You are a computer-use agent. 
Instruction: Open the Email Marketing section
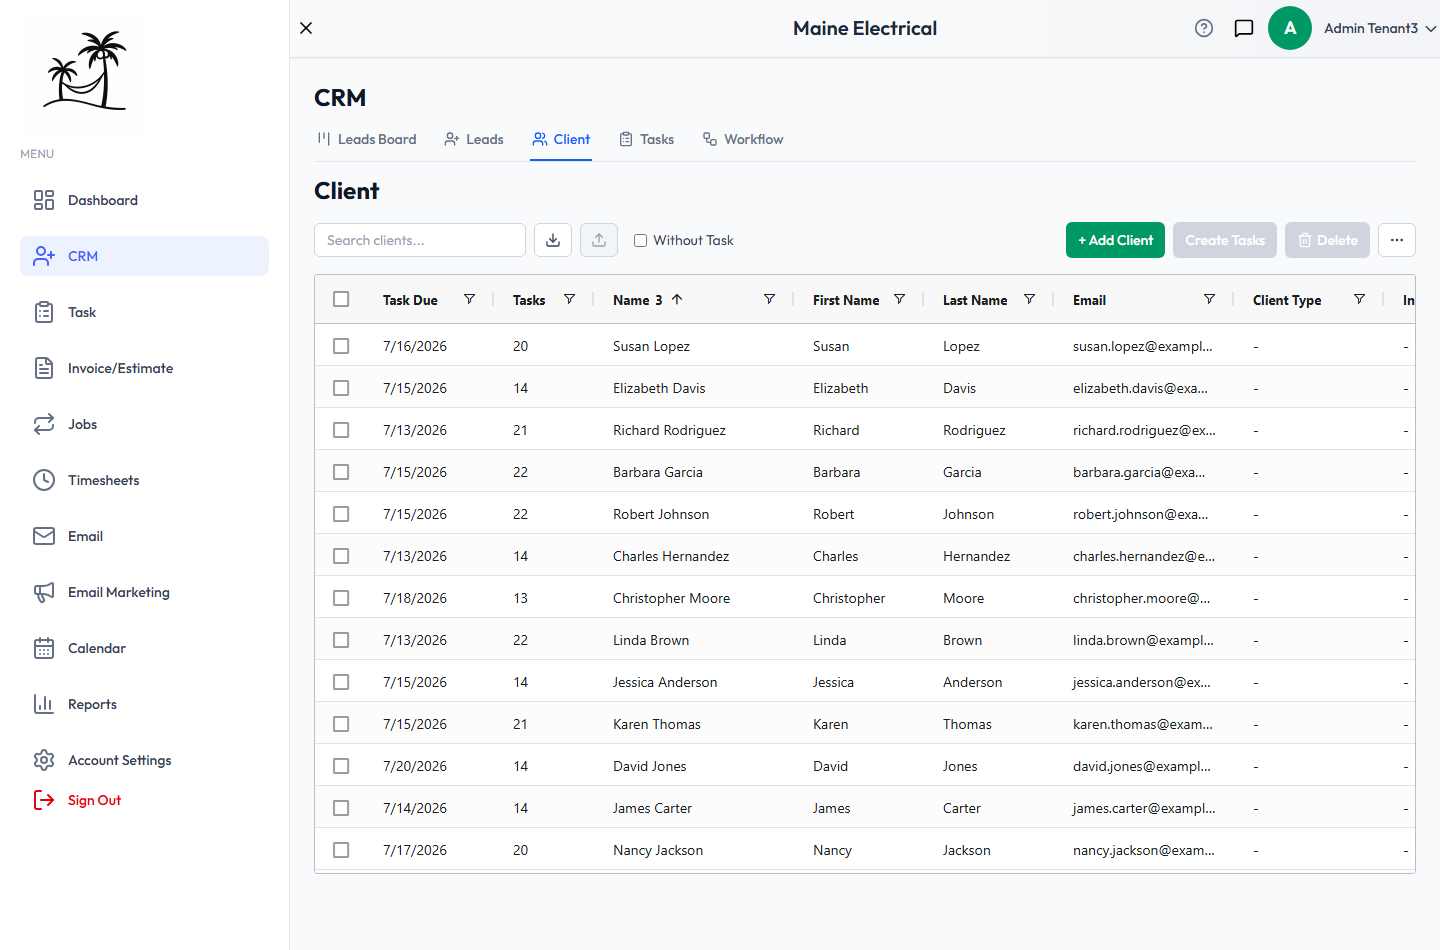[144, 592]
